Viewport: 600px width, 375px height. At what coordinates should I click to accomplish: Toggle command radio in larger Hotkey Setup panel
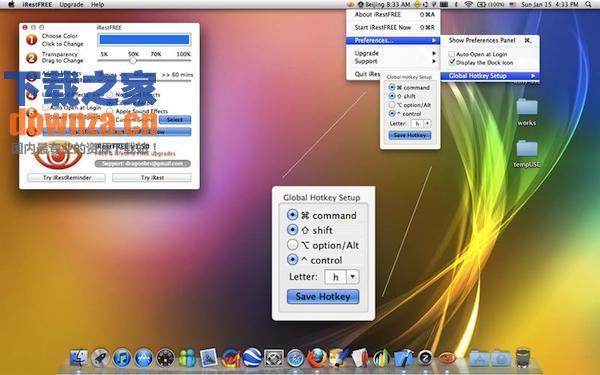click(x=292, y=215)
